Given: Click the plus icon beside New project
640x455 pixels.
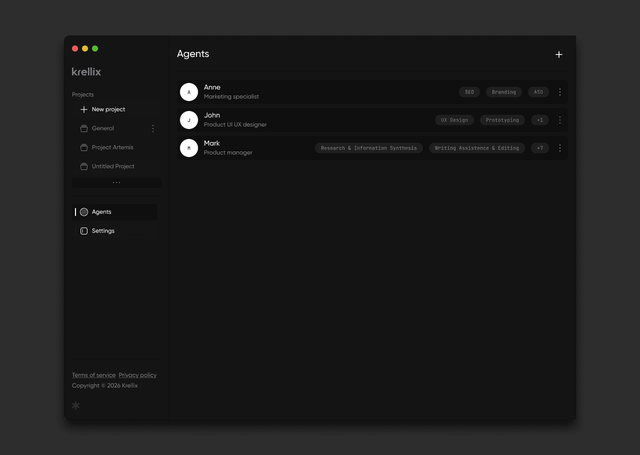Looking at the screenshot, I should point(84,109).
